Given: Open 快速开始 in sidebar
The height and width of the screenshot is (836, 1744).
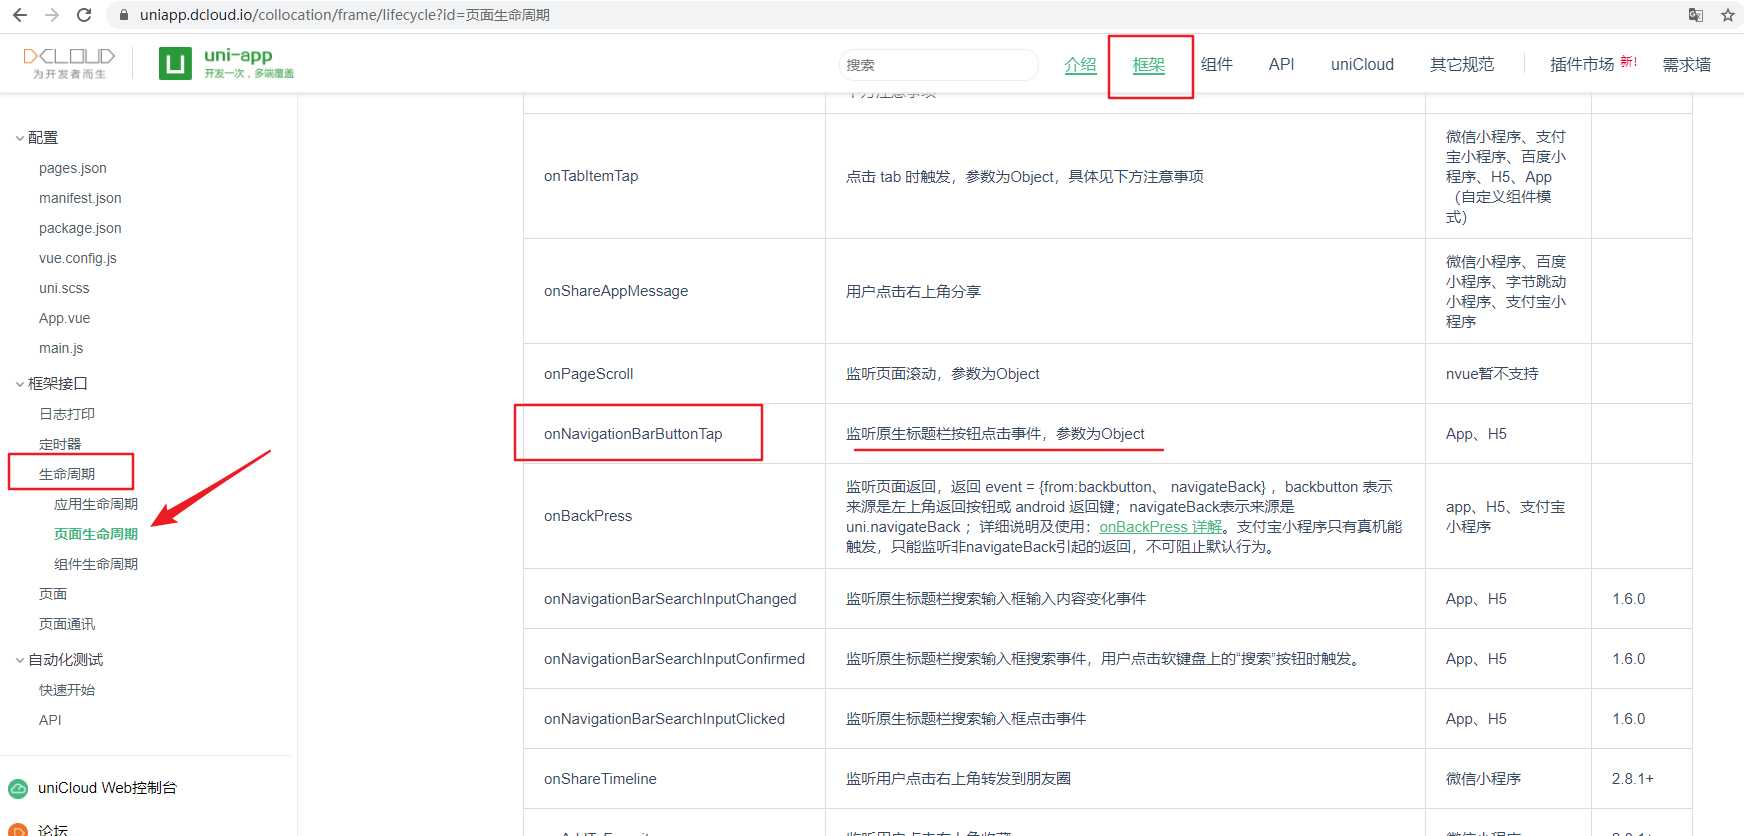Looking at the screenshot, I should tap(67, 690).
